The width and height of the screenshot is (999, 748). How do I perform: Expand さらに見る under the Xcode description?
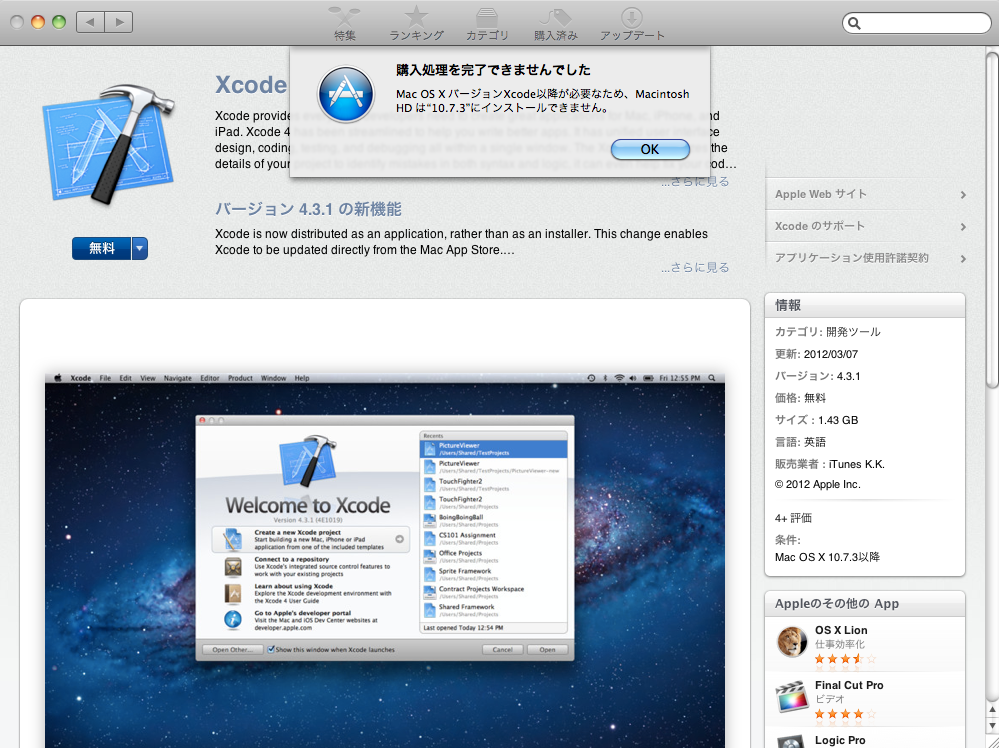694,182
